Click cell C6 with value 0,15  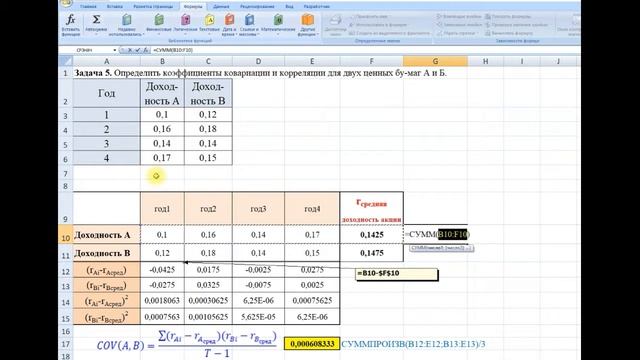click(208, 158)
